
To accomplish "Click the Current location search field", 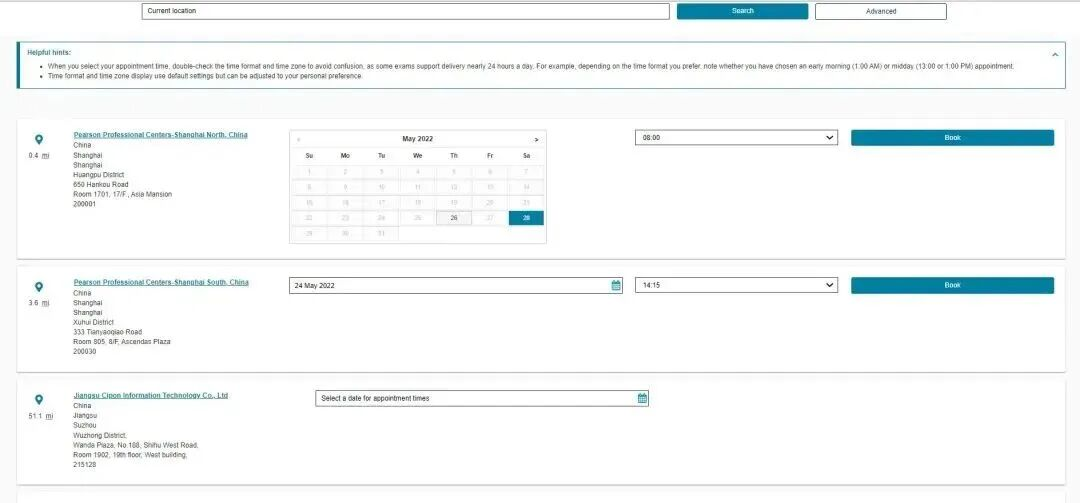I will click(405, 11).
